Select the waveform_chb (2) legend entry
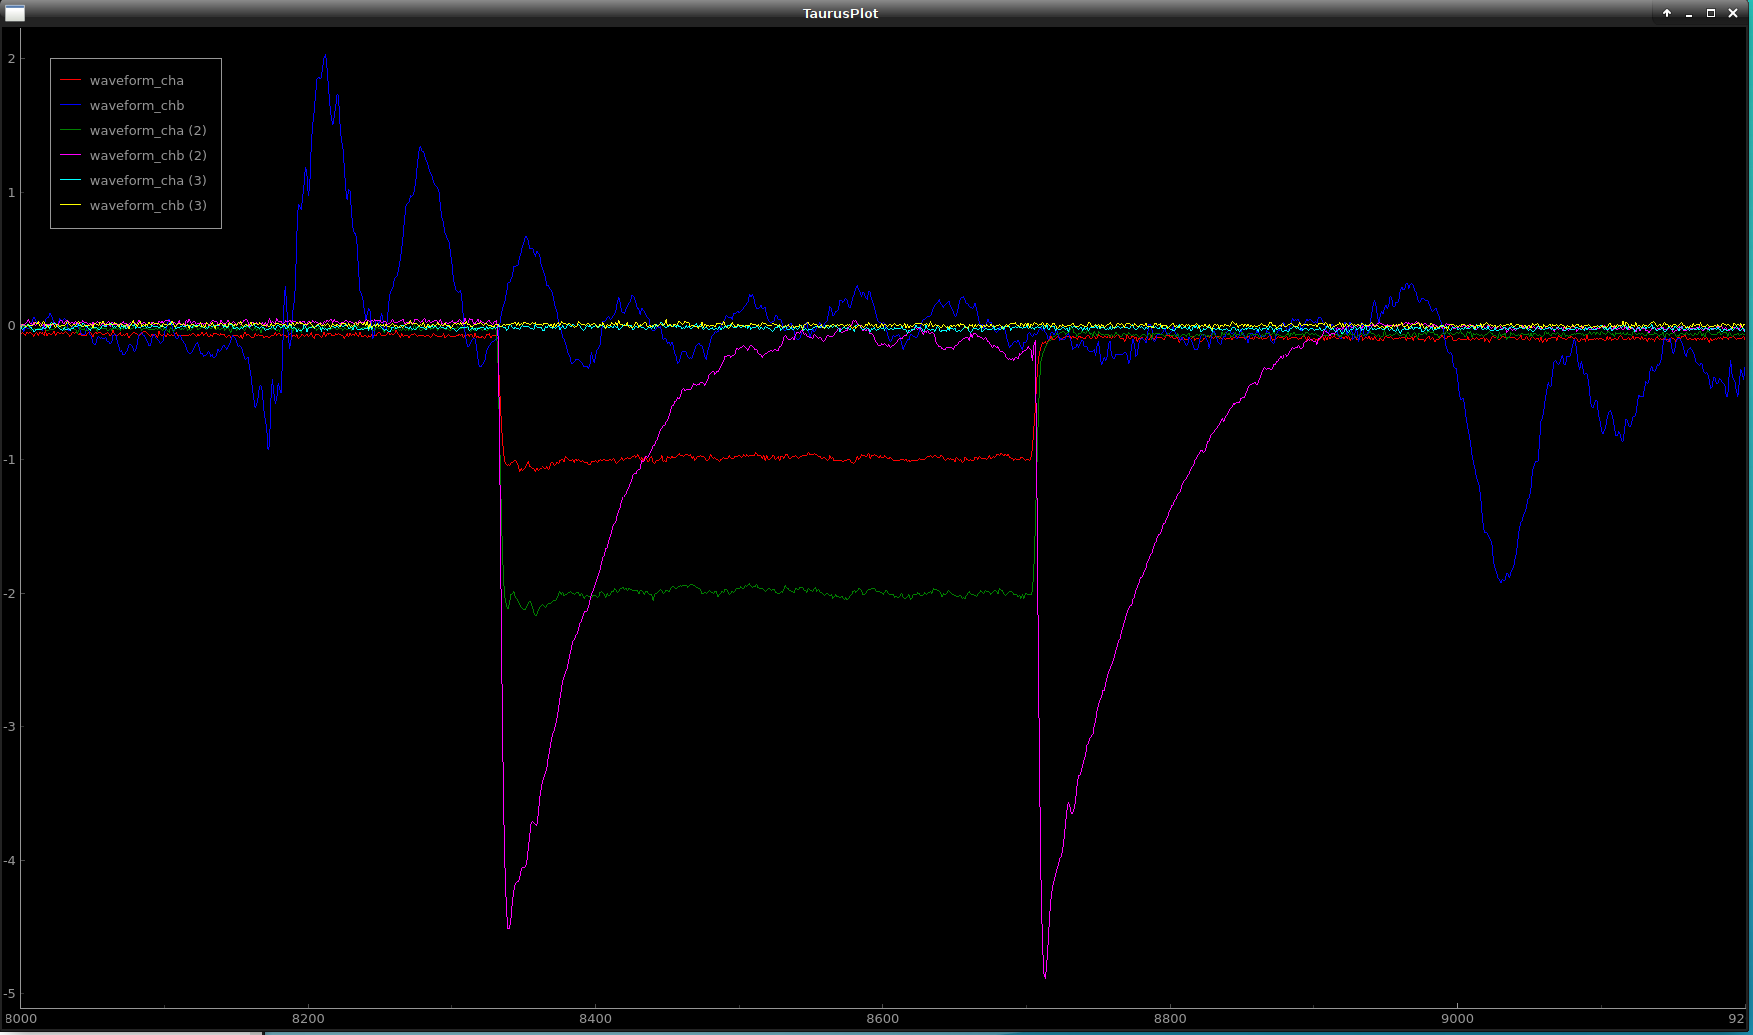The height and width of the screenshot is (1035, 1753). tap(148, 155)
